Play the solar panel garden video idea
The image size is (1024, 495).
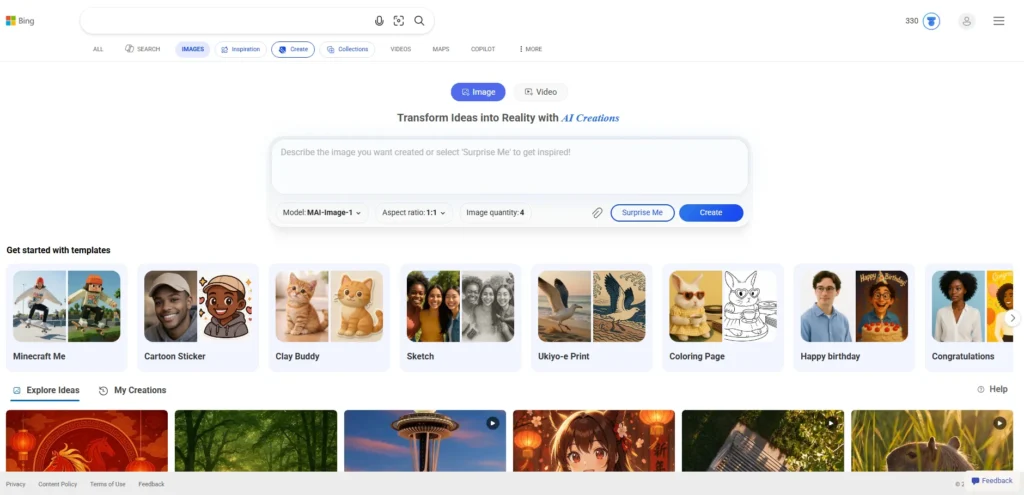[830, 423]
